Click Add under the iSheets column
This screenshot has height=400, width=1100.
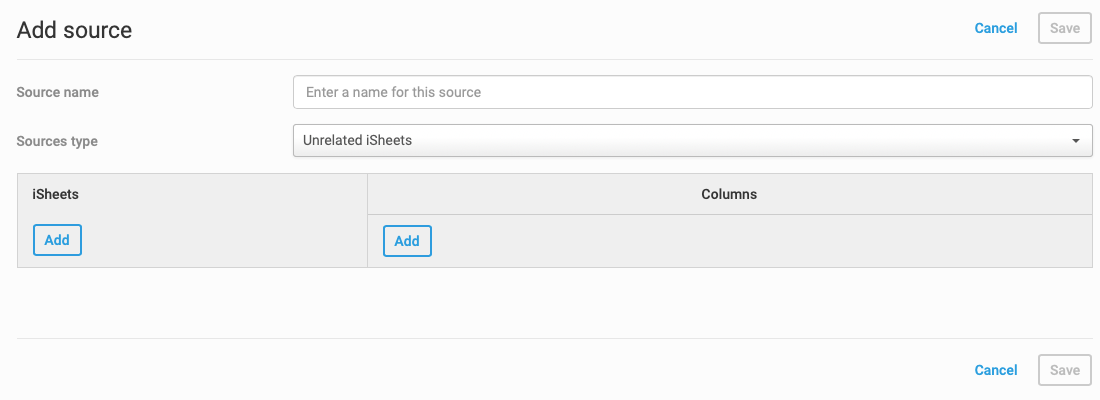tap(57, 240)
